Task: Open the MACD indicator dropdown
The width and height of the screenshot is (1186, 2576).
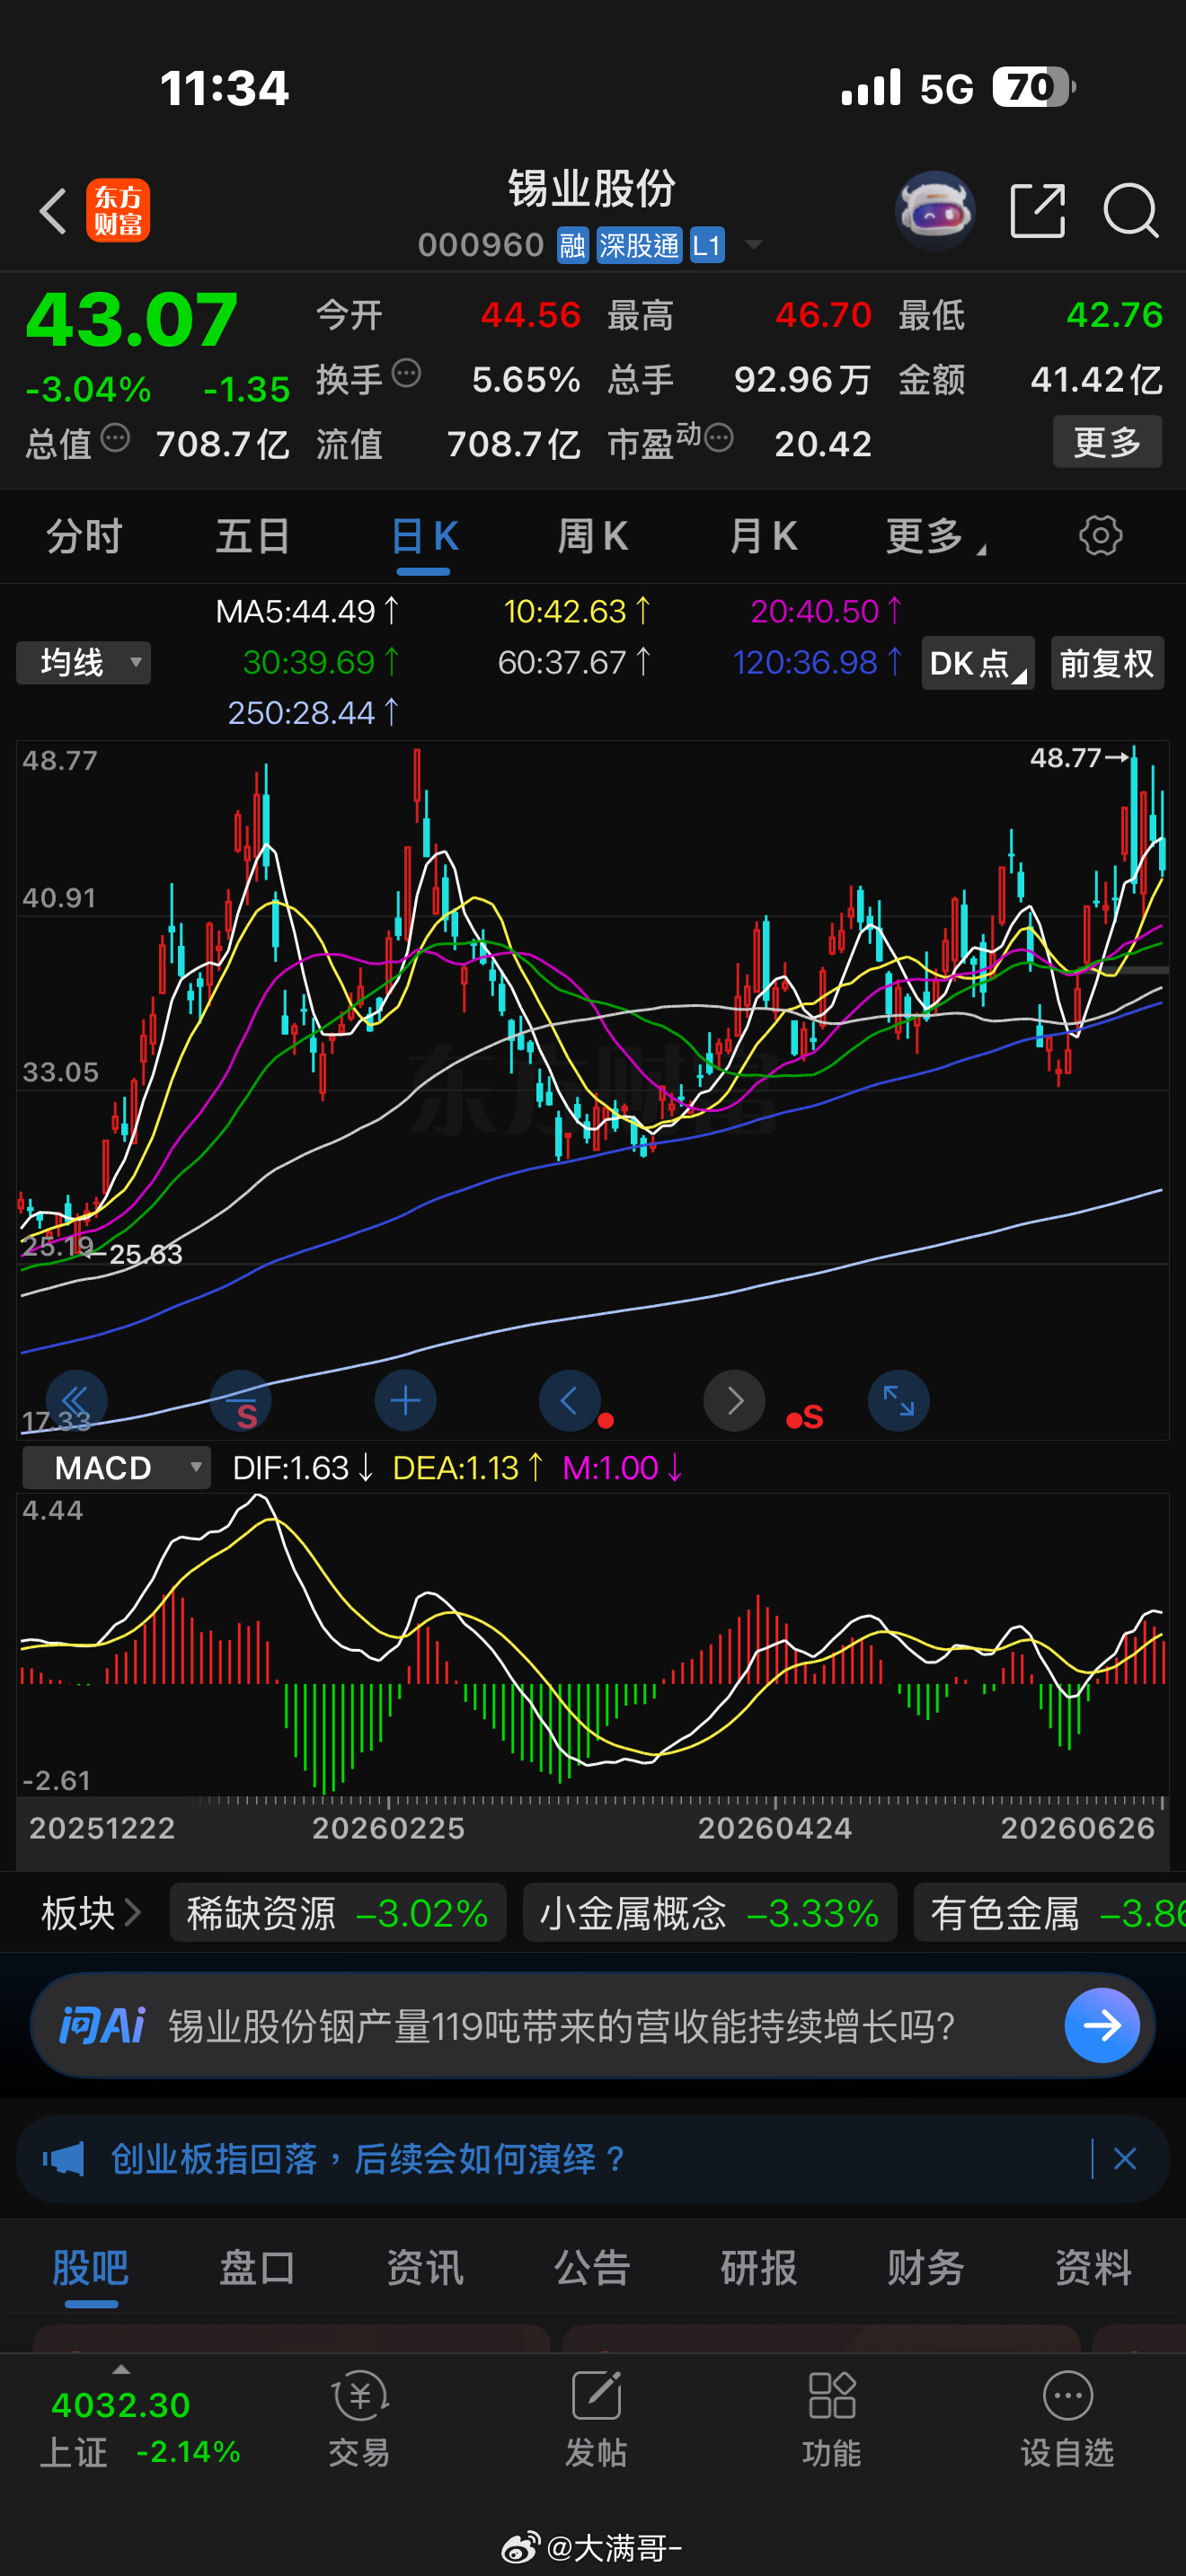Action: [116, 1467]
